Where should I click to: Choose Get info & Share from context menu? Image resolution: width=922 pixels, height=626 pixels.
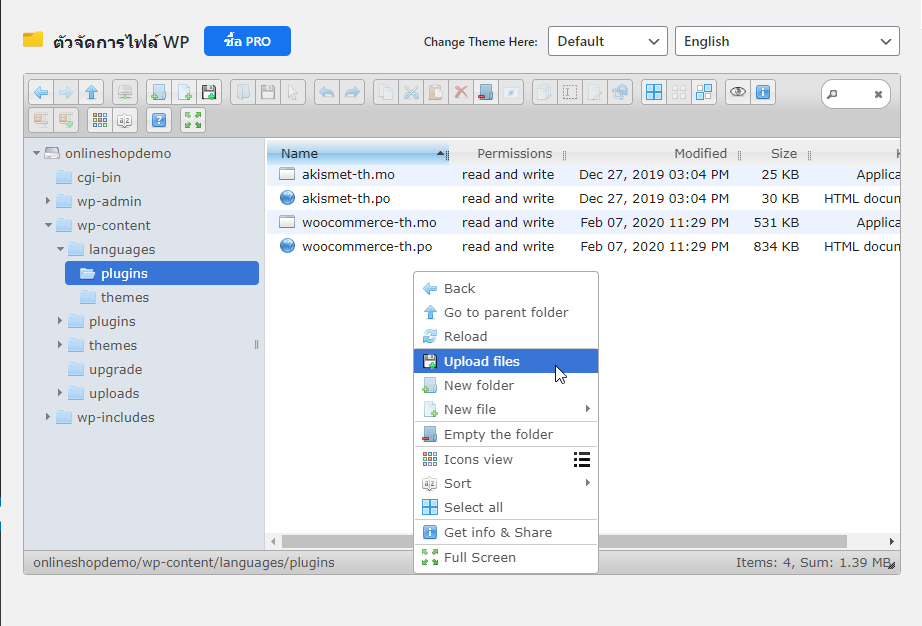pyautogui.click(x=506, y=532)
